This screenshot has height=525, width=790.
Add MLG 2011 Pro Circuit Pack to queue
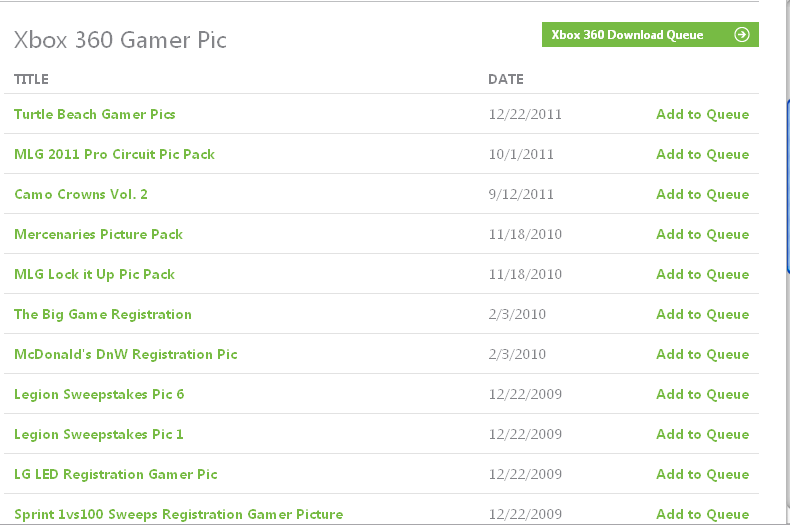(x=702, y=154)
